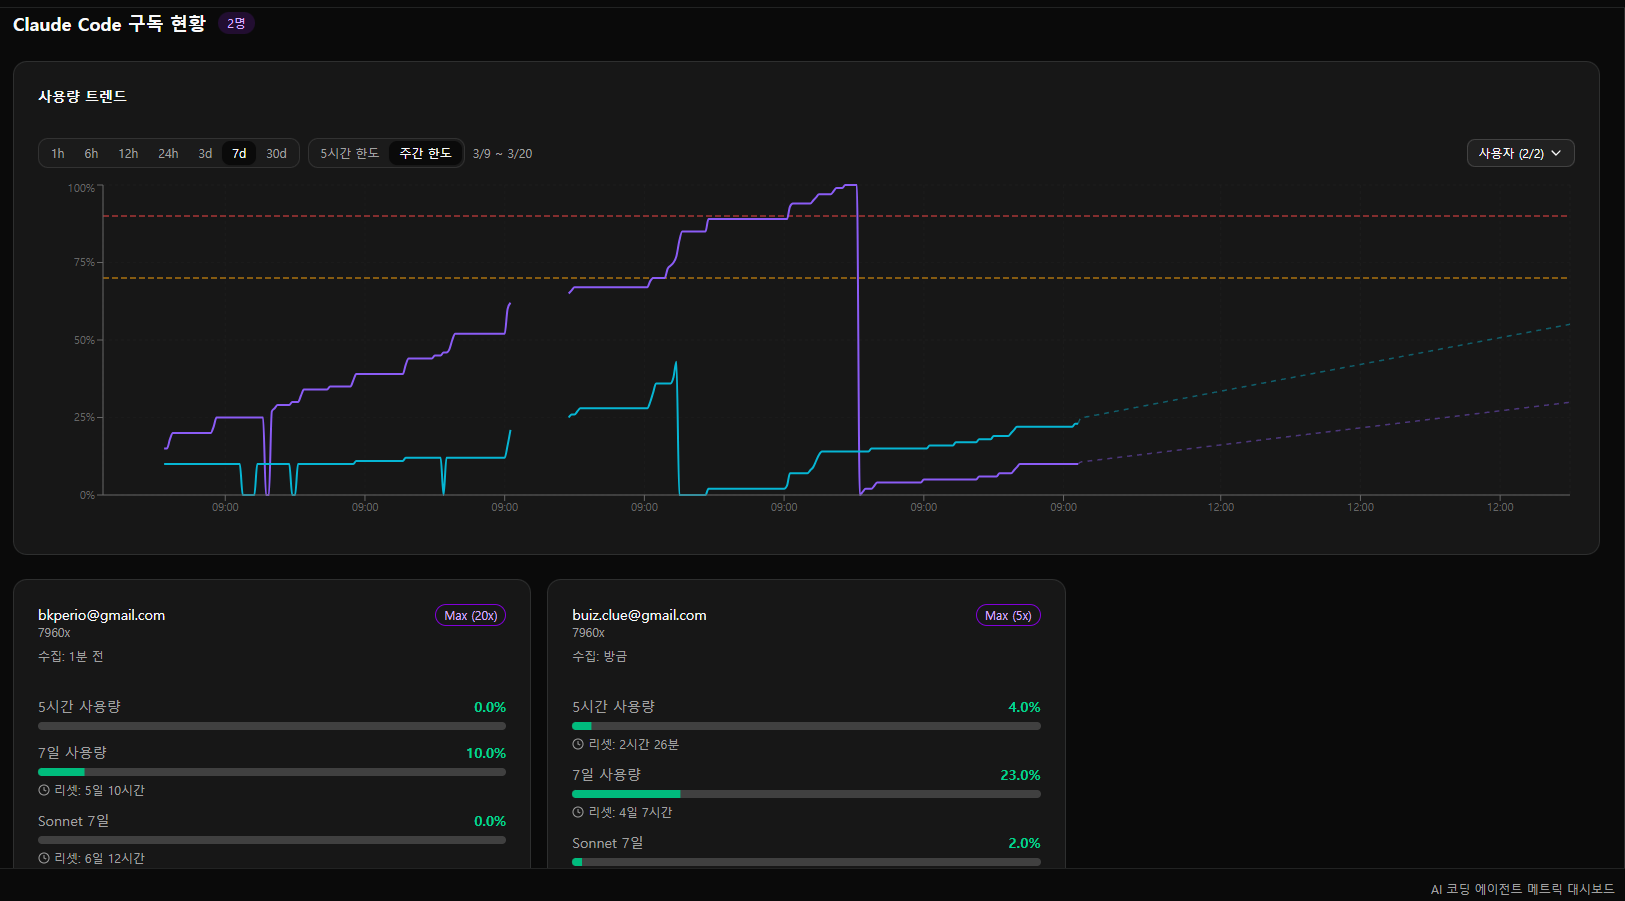
Task: Click clock icon beside 리셋: 6일 12시간
Action: tap(44, 858)
